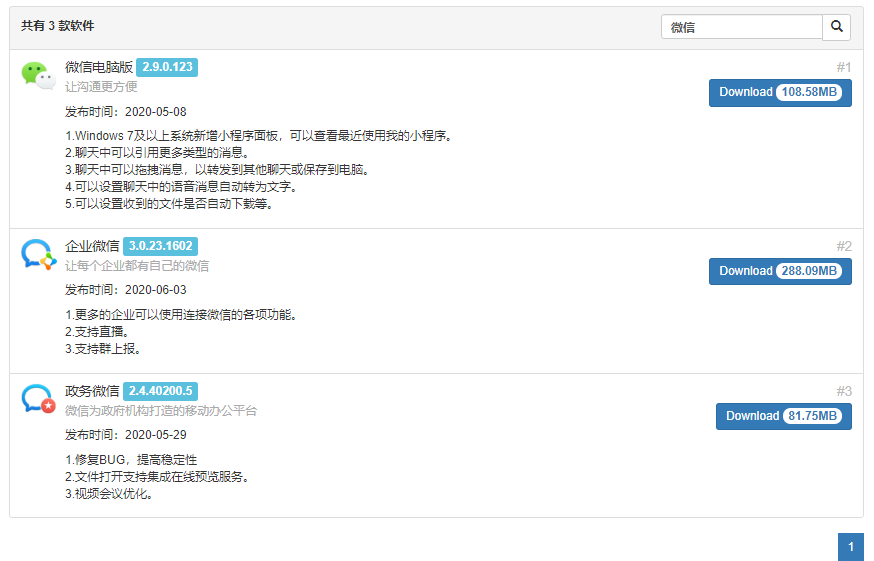The width and height of the screenshot is (874, 561).
Task: Click version badge 2.9.0.123
Action: [x=167, y=67]
